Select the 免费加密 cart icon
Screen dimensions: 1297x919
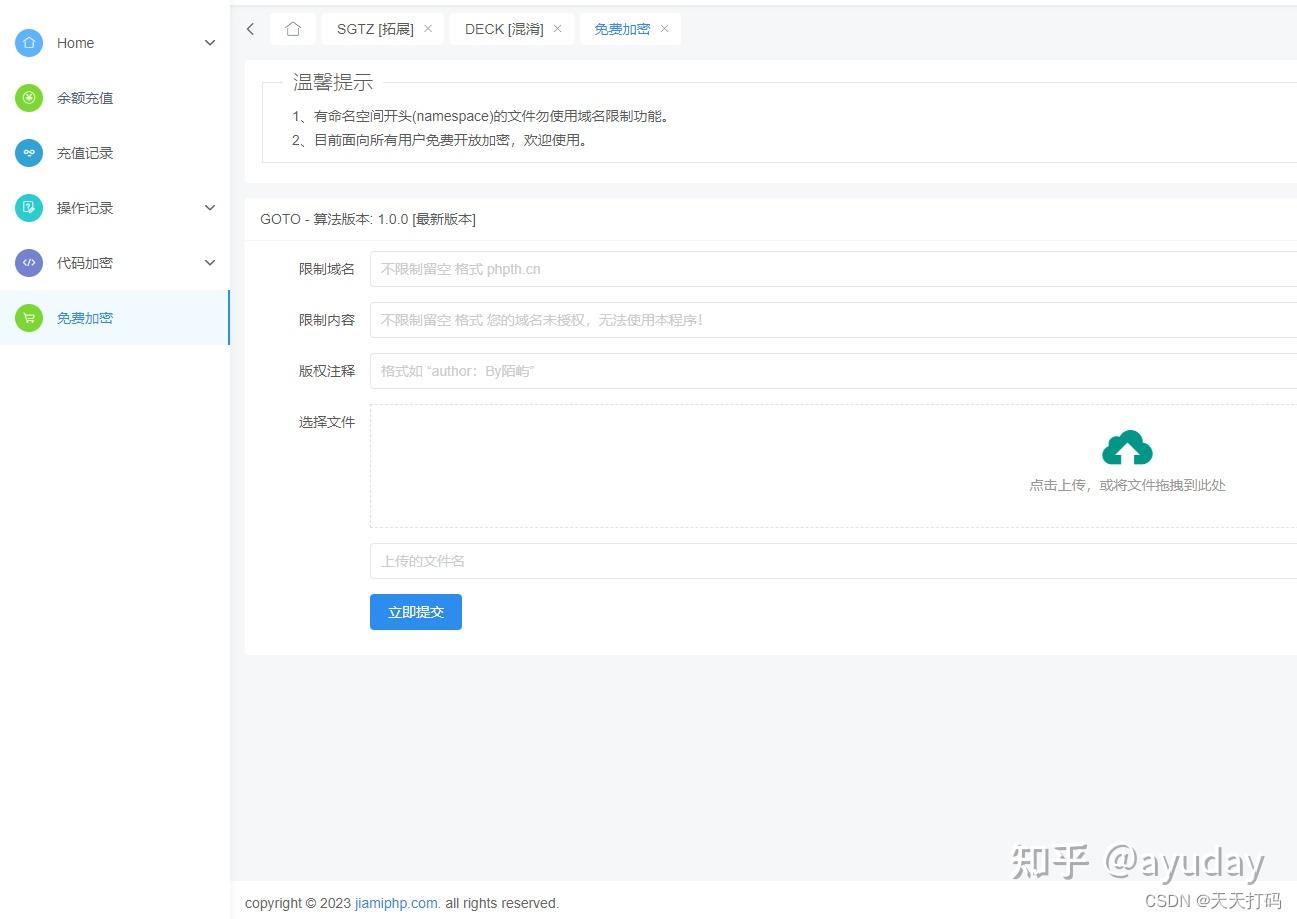tap(29, 318)
